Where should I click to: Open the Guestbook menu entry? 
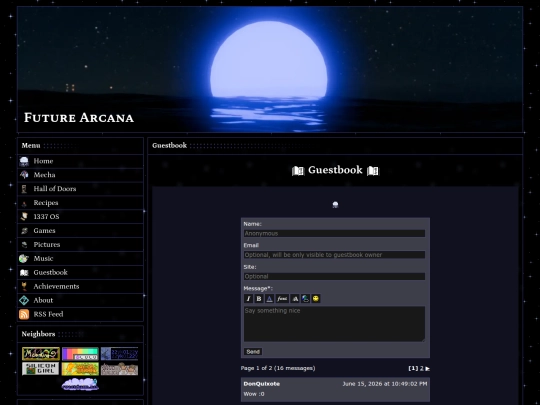pyautogui.click(x=51, y=272)
